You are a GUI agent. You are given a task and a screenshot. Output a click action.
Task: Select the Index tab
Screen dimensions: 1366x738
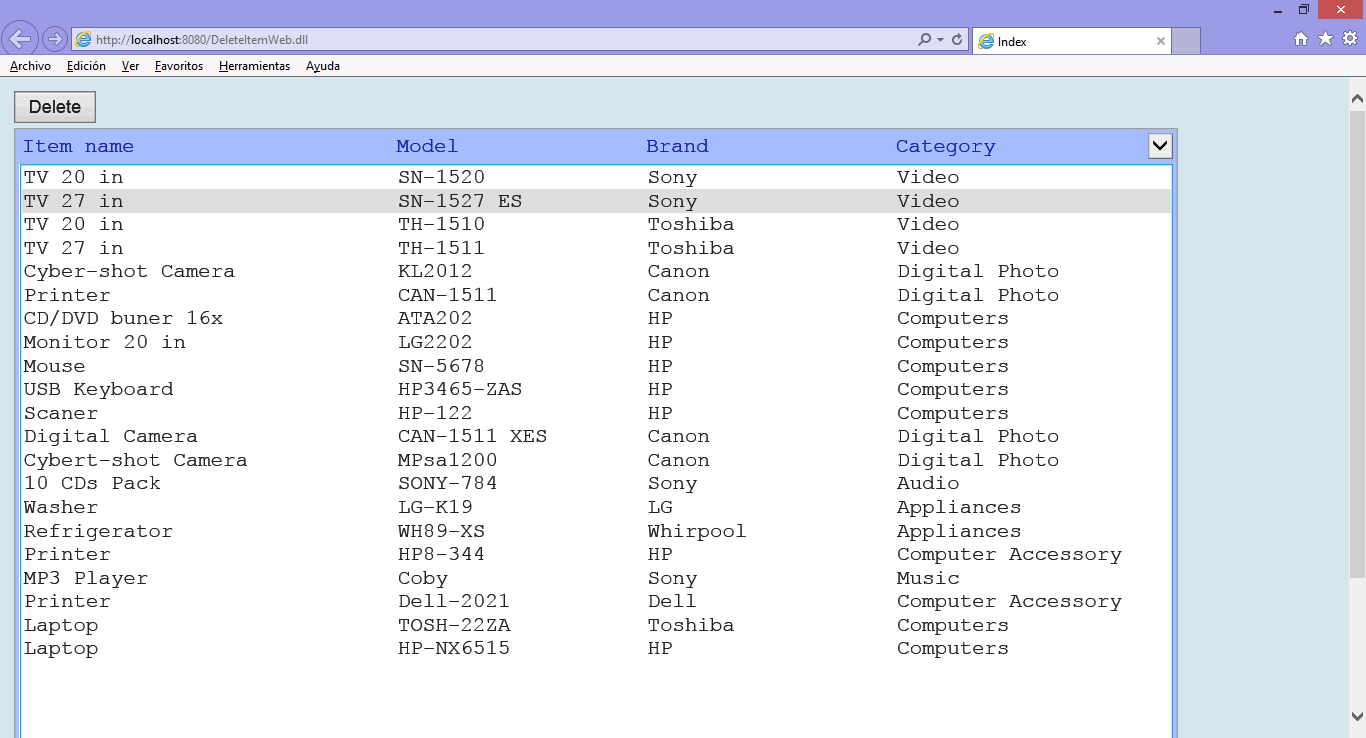[x=1071, y=41]
